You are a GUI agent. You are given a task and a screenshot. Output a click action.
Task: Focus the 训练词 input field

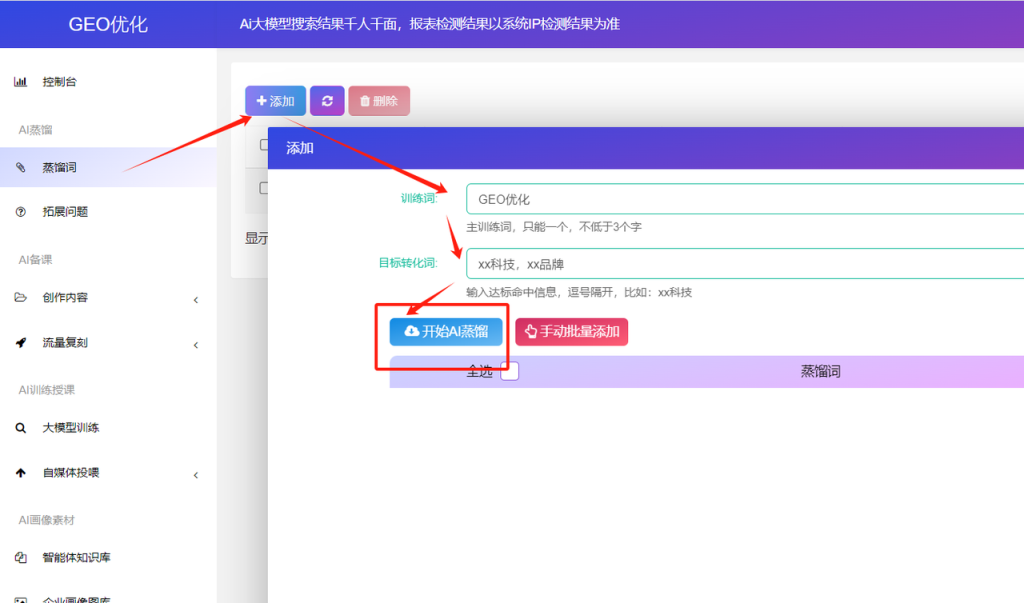pos(744,199)
